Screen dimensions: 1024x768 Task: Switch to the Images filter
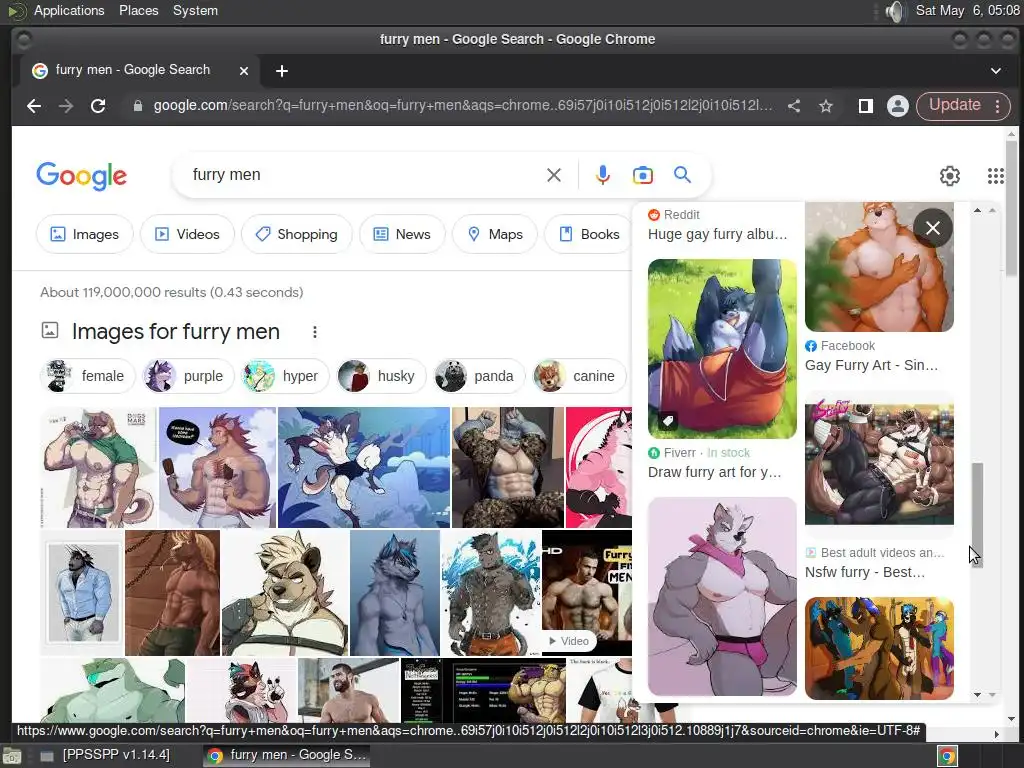tap(85, 234)
